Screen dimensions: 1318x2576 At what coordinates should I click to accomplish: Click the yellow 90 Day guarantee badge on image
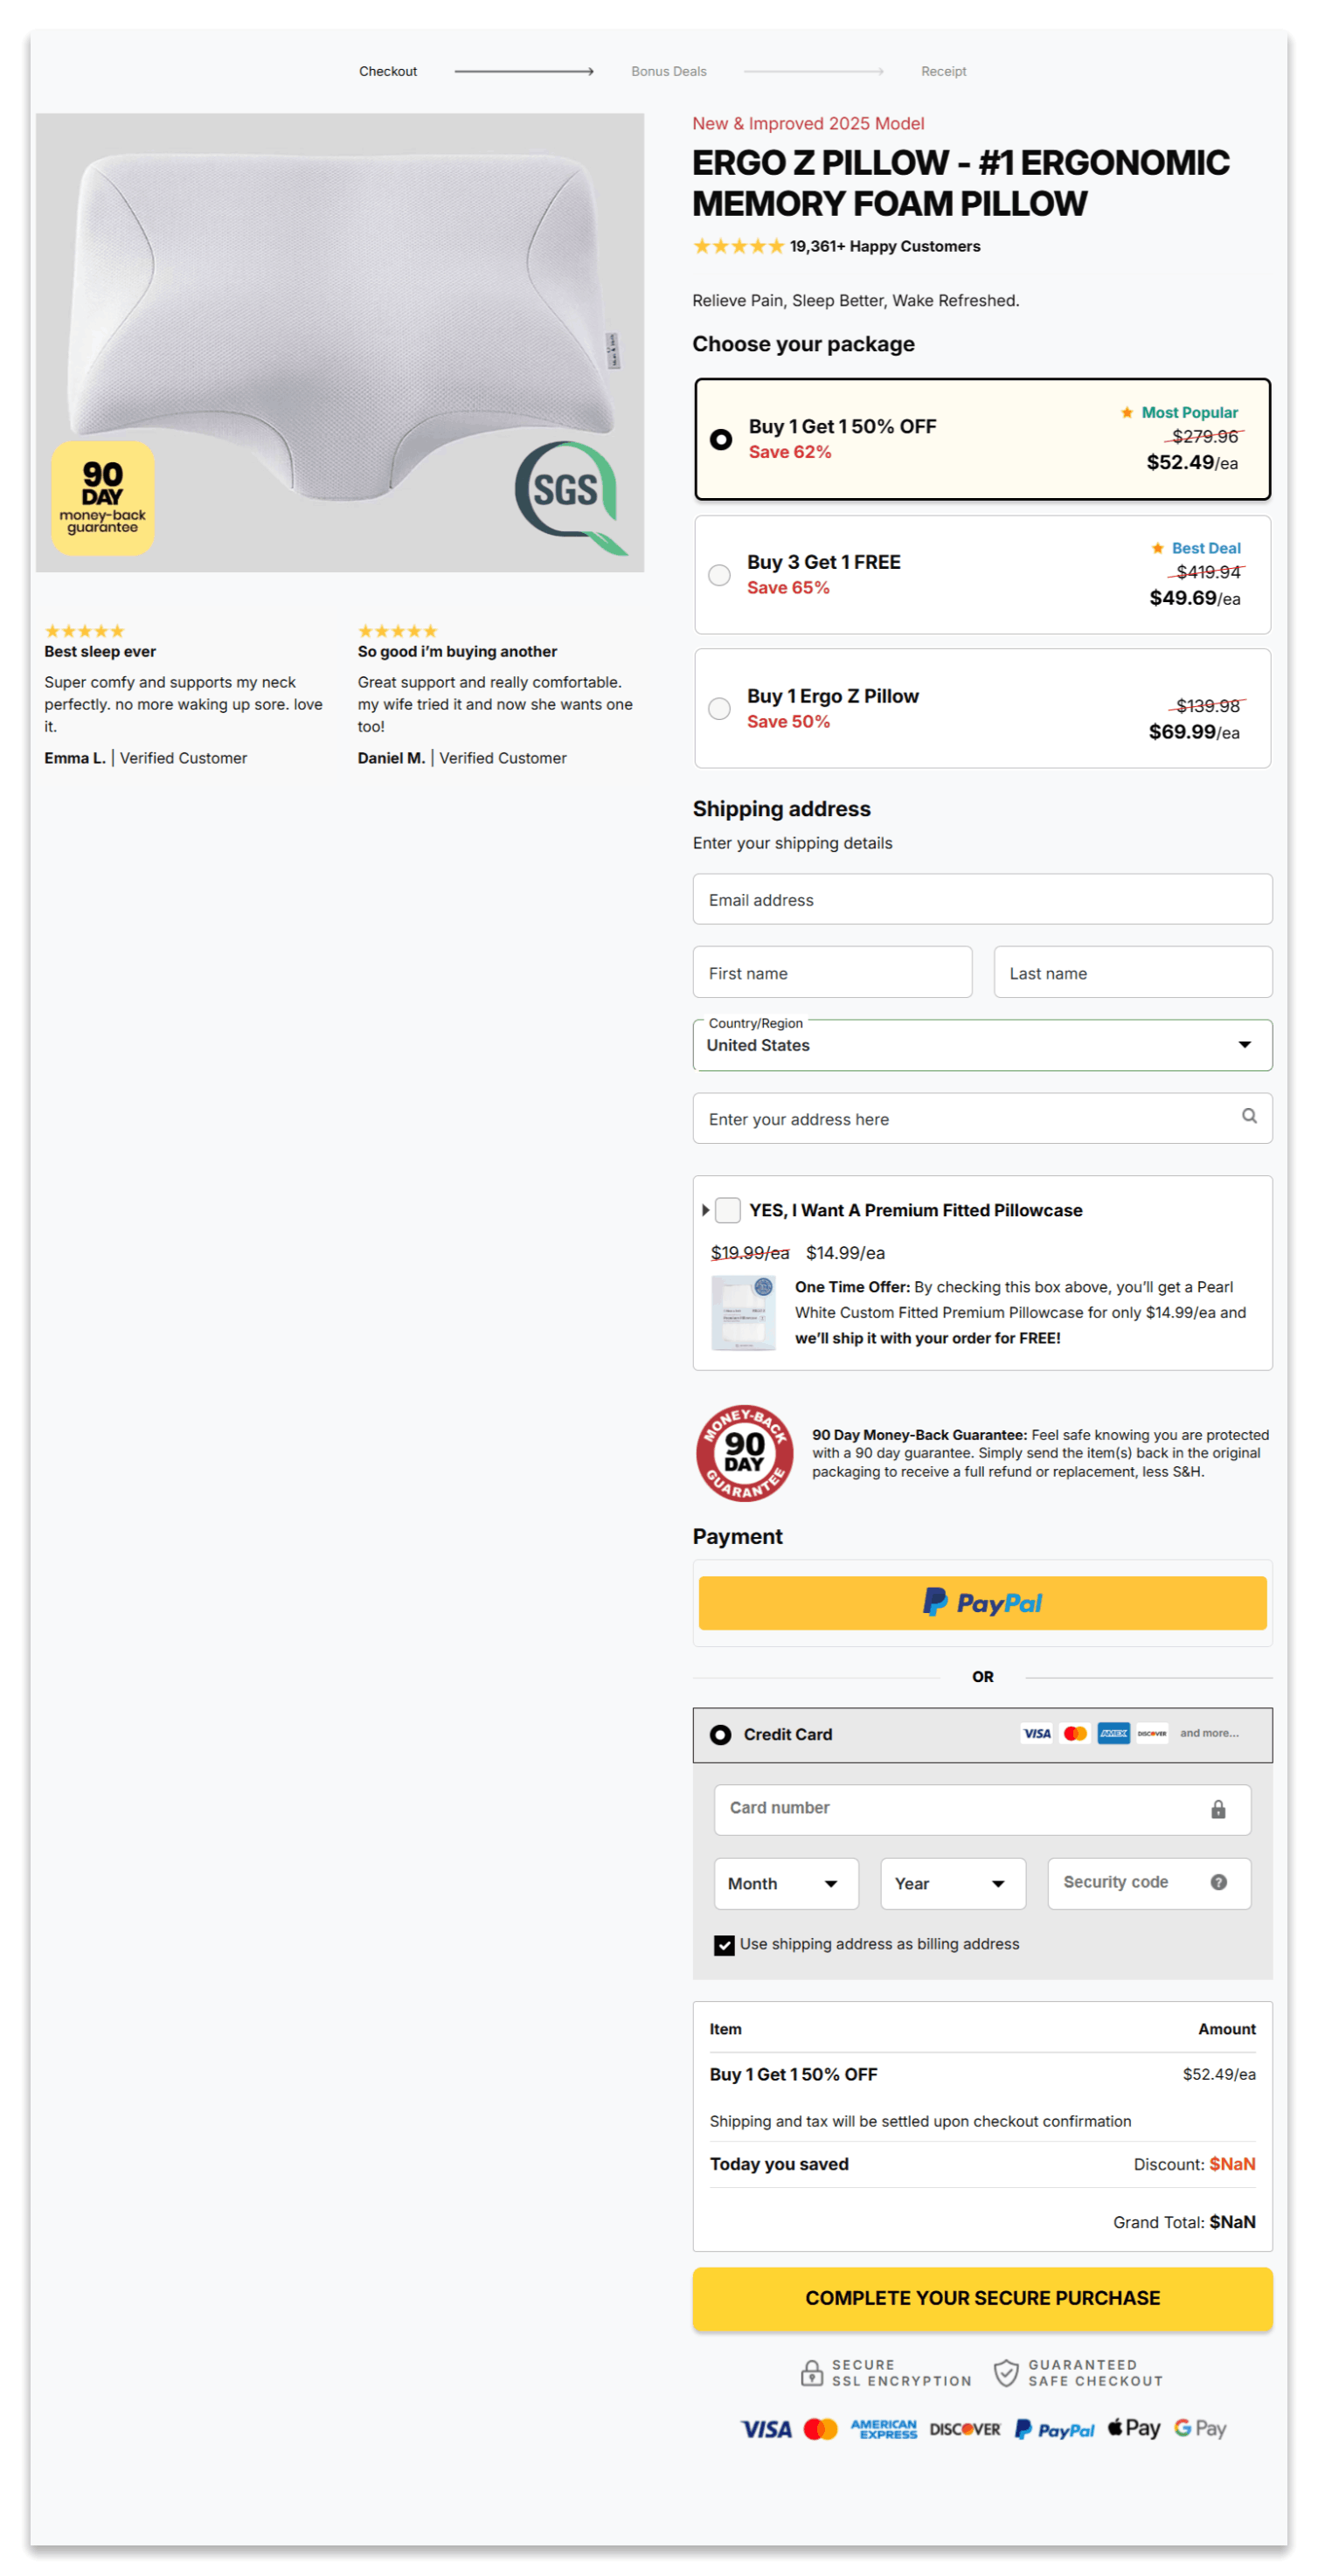click(x=103, y=498)
